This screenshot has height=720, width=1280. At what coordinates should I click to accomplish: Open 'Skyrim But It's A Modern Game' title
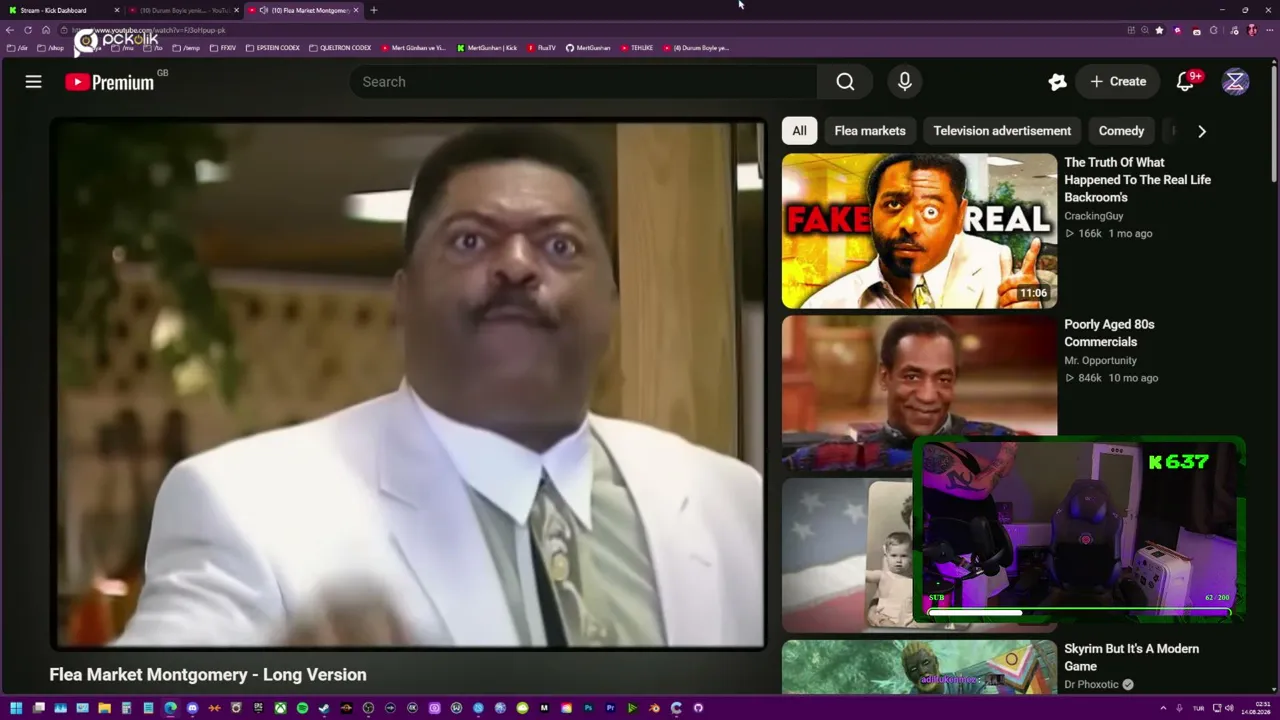[x=1131, y=657]
